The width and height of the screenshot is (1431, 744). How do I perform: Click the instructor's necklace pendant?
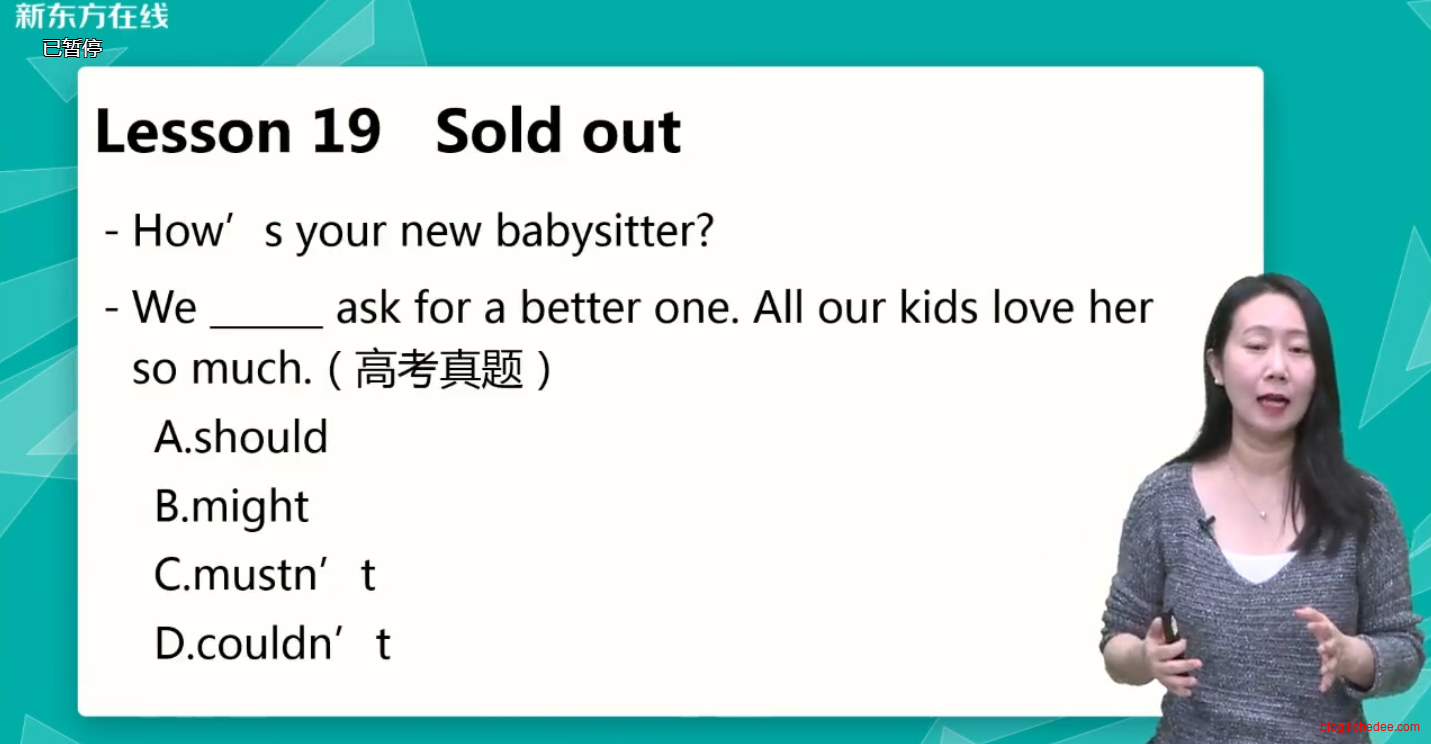pyautogui.click(x=1265, y=514)
